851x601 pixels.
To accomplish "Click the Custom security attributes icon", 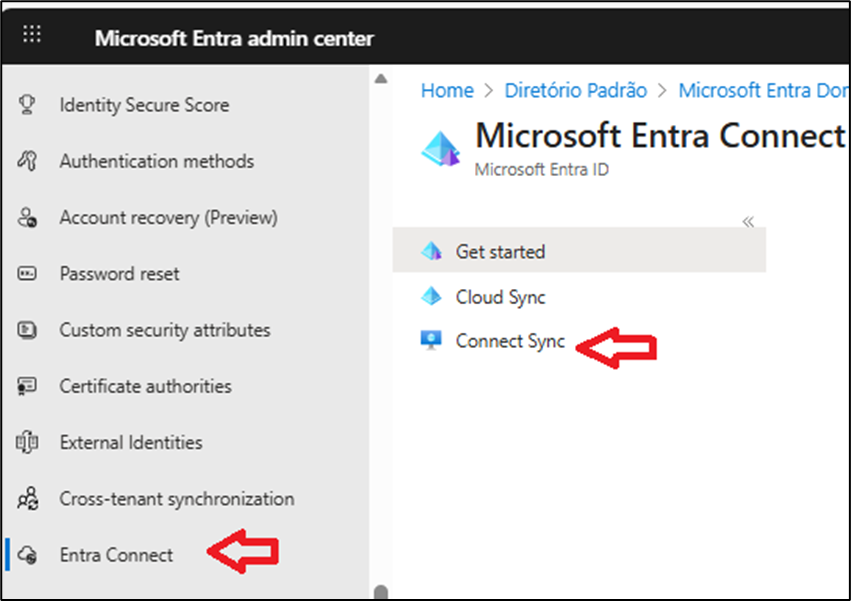I will pyautogui.click(x=28, y=330).
